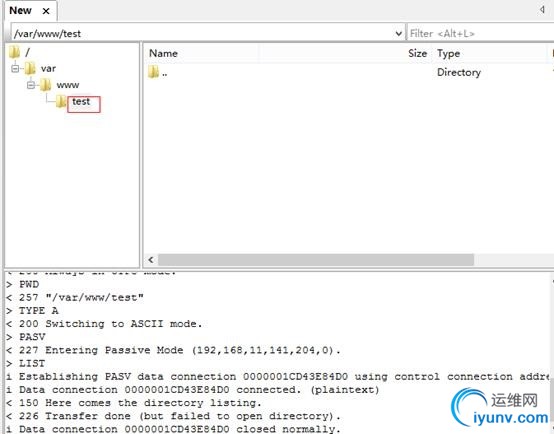Collapse the www tree node
Image resolution: width=554 pixels, height=434 pixels.
tap(31, 85)
